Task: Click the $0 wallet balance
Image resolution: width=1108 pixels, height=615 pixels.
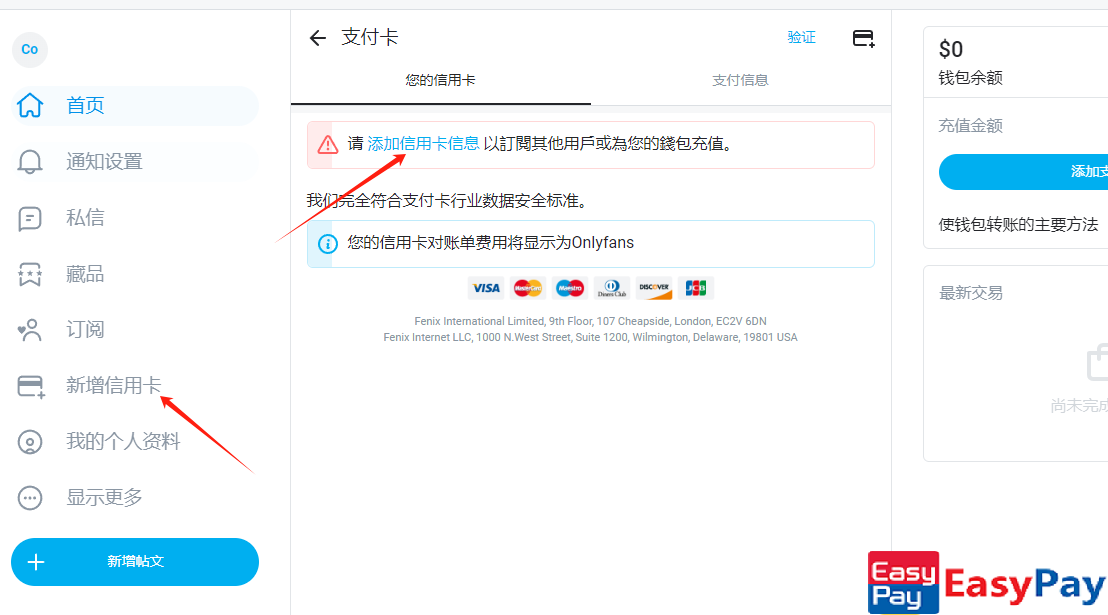Action: 951,50
